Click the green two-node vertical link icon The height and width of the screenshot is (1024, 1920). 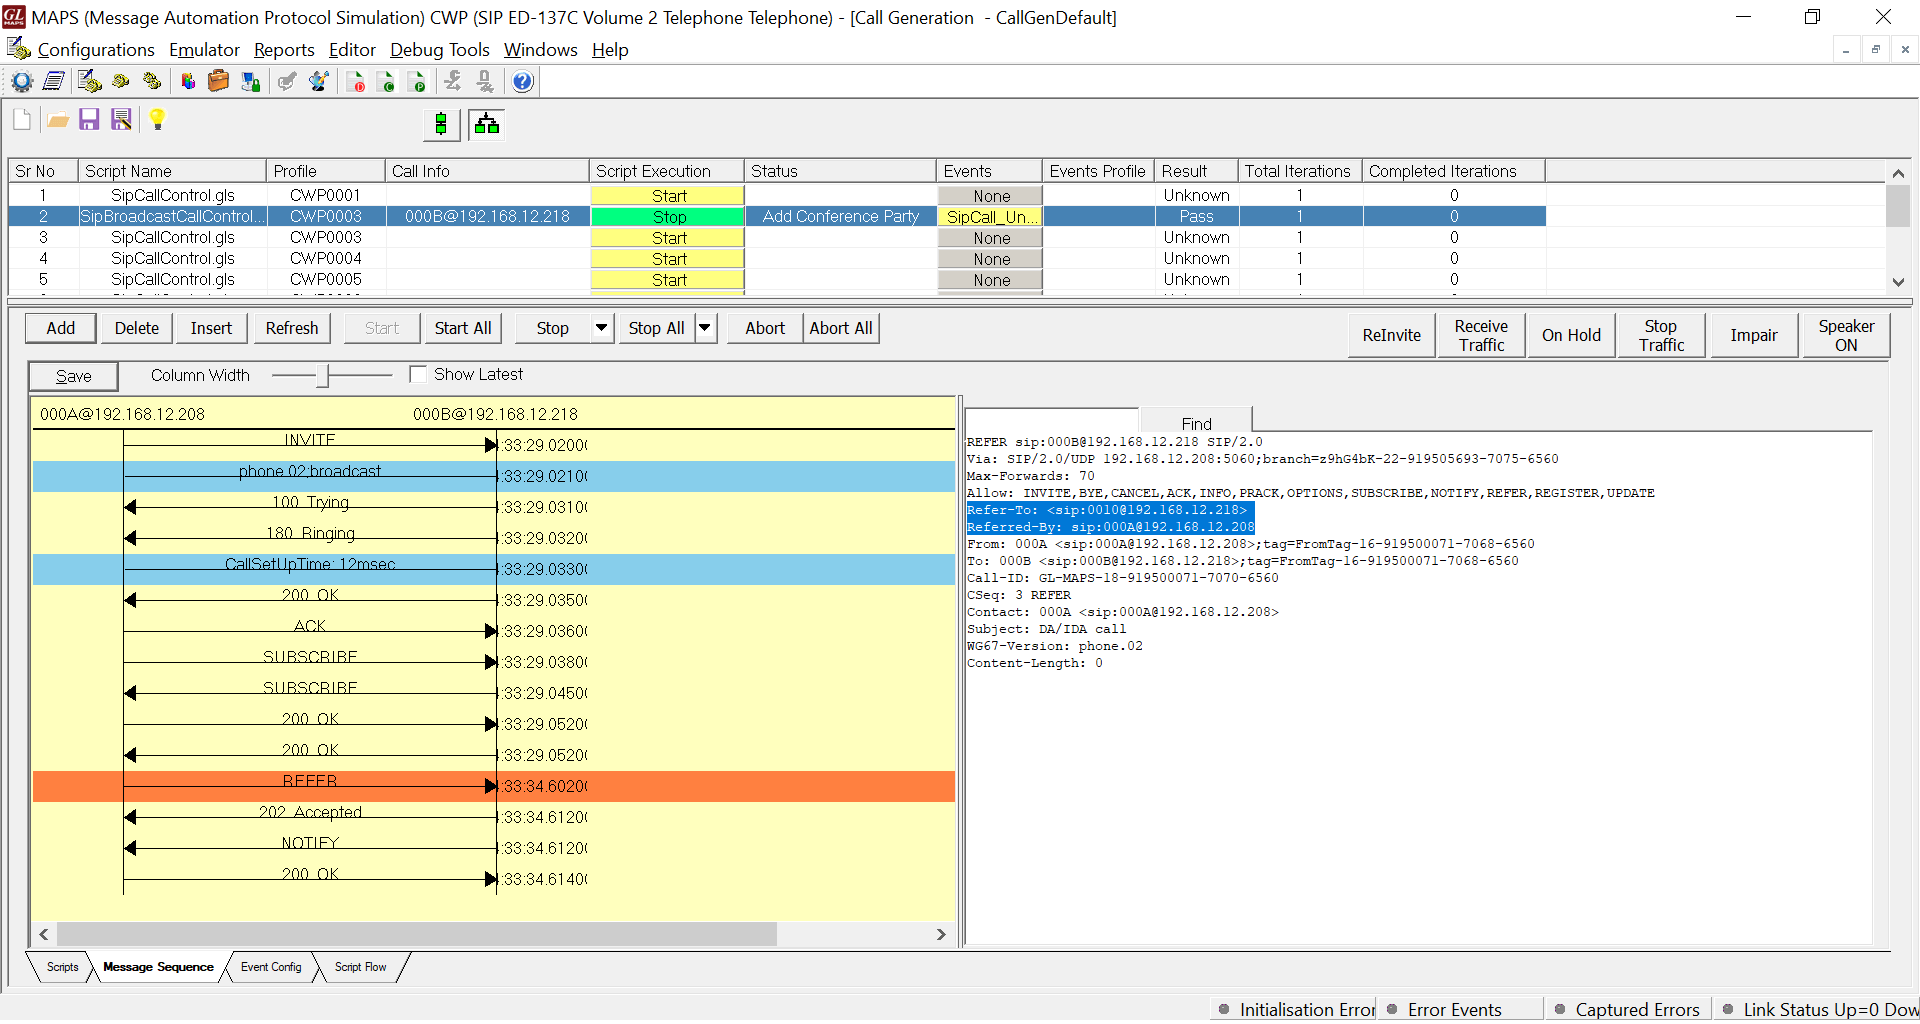tap(441, 124)
